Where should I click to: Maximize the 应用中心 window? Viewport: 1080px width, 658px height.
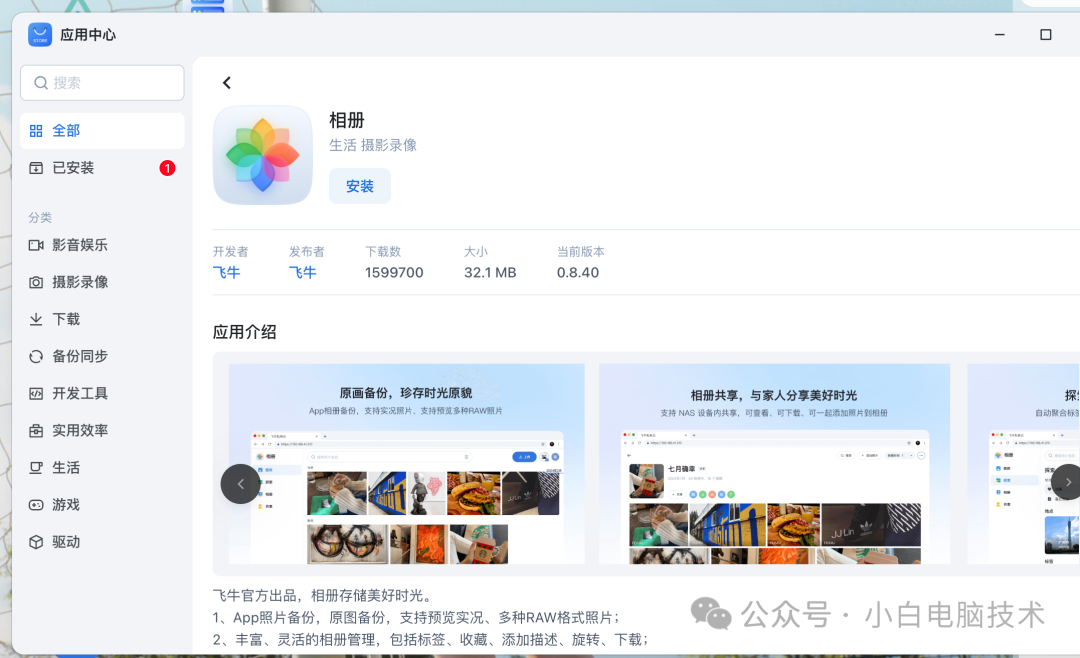click(x=1046, y=34)
